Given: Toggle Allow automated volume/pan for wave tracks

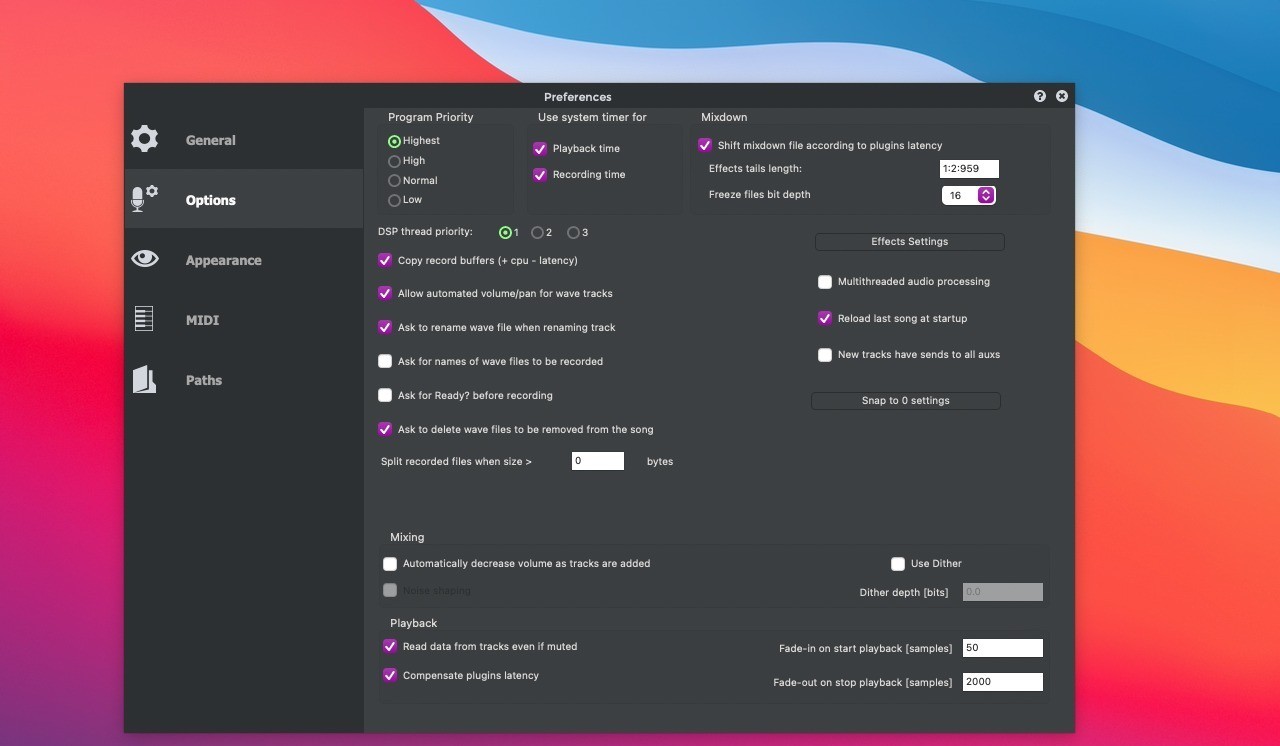Looking at the screenshot, I should [x=385, y=293].
